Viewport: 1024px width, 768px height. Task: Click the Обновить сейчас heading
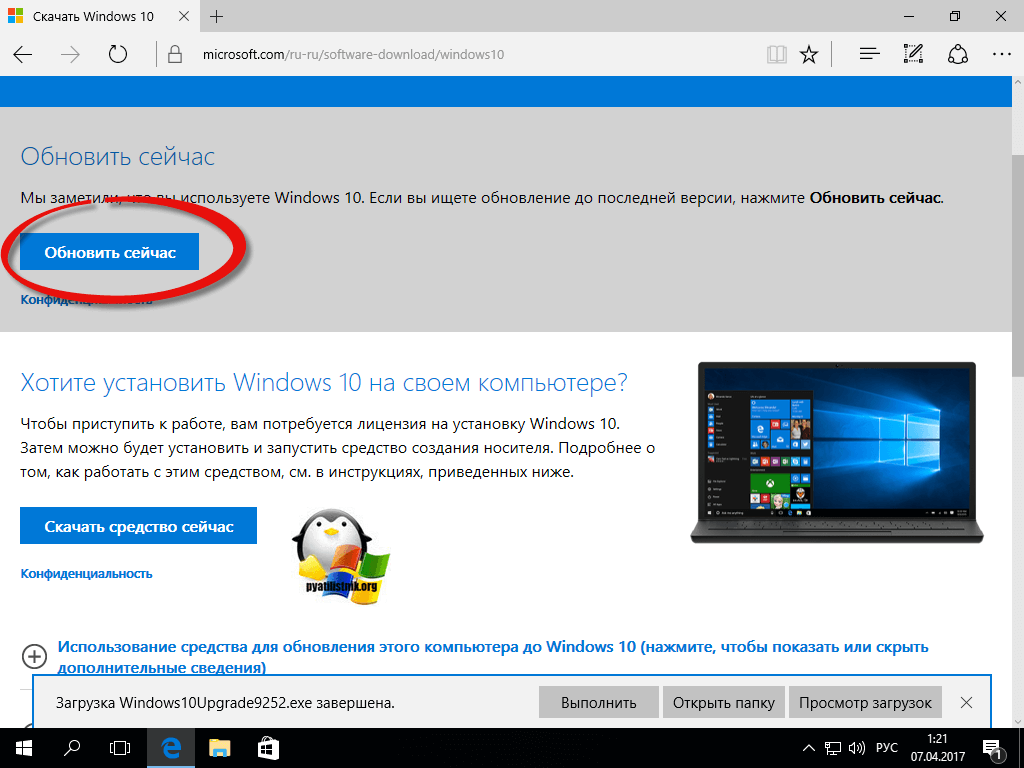click(118, 157)
